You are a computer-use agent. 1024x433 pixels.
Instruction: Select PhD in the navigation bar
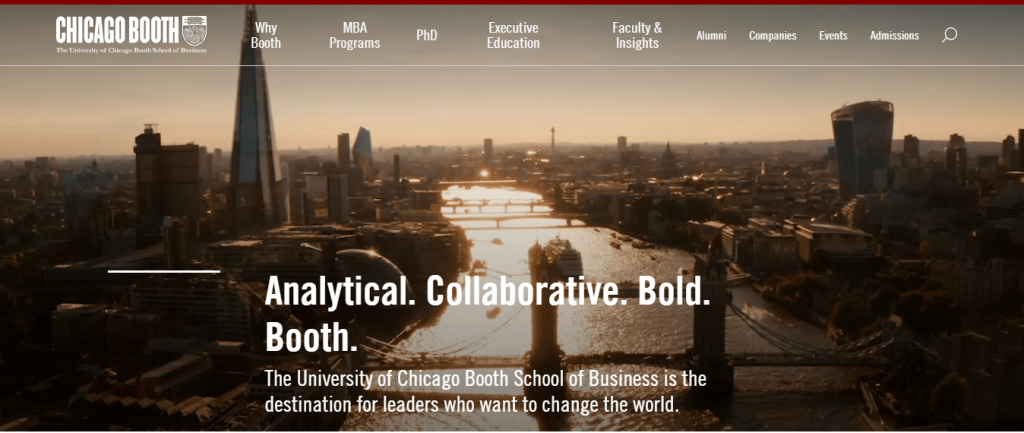426,35
